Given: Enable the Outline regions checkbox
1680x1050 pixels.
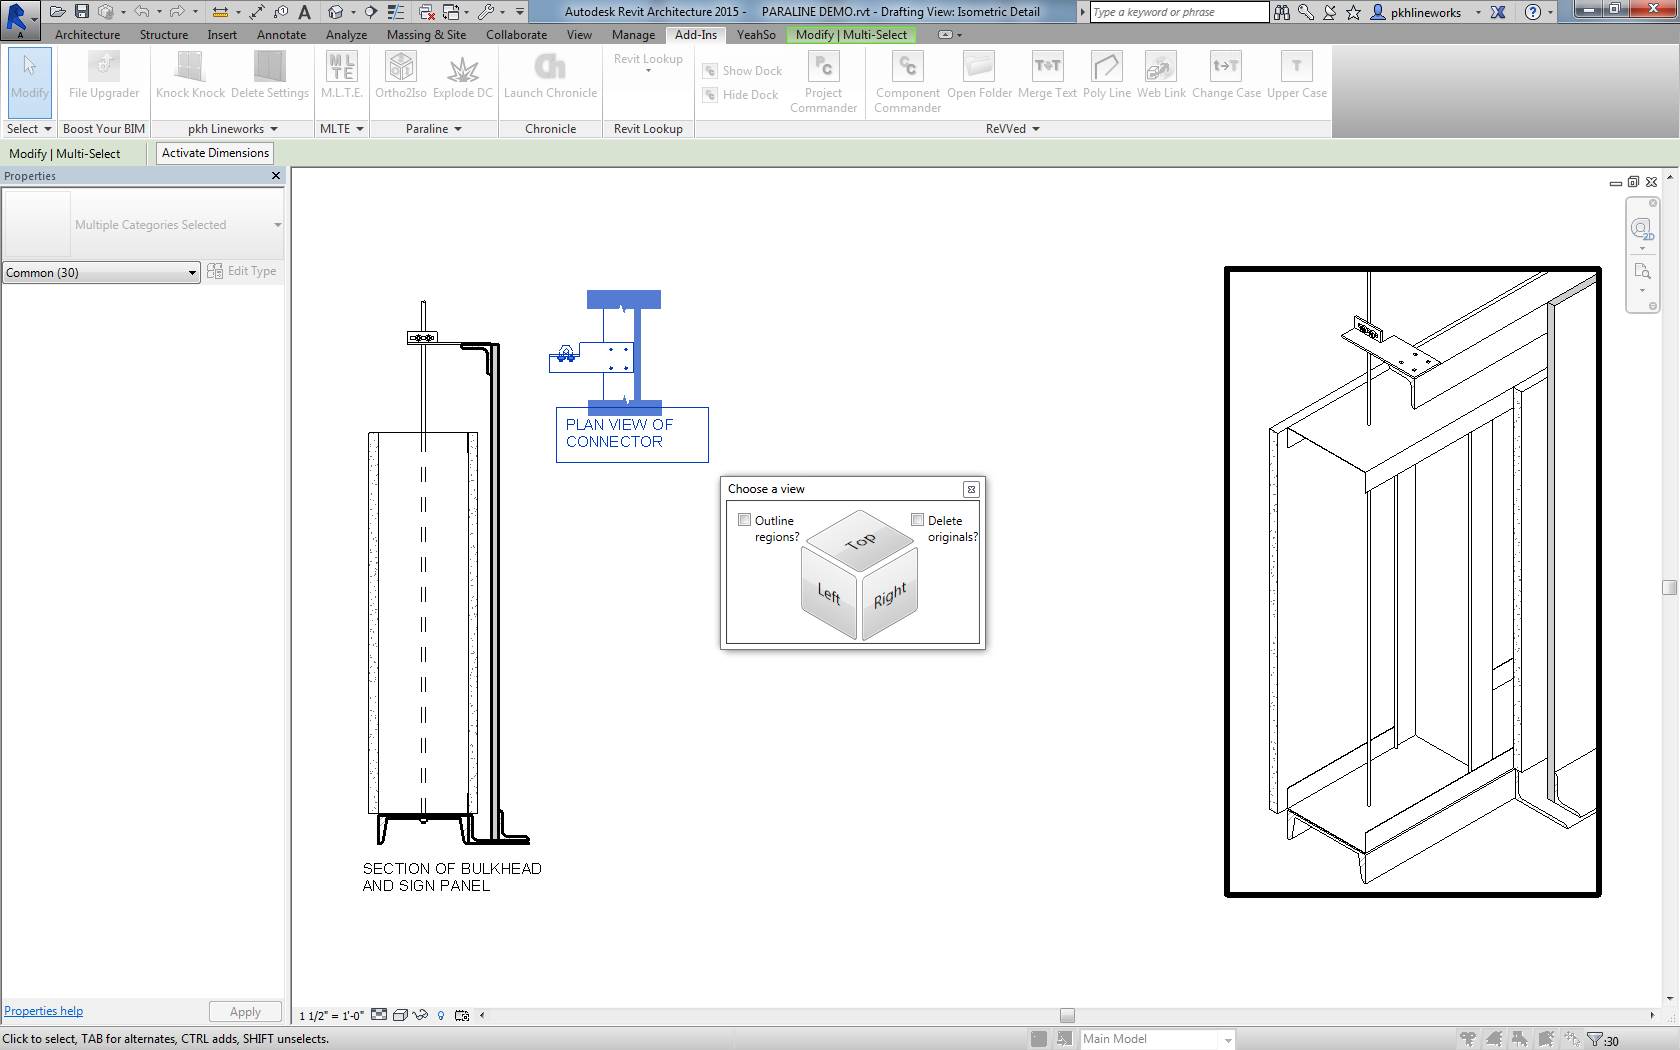Looking at the screenshot, I should coord(744,520).
